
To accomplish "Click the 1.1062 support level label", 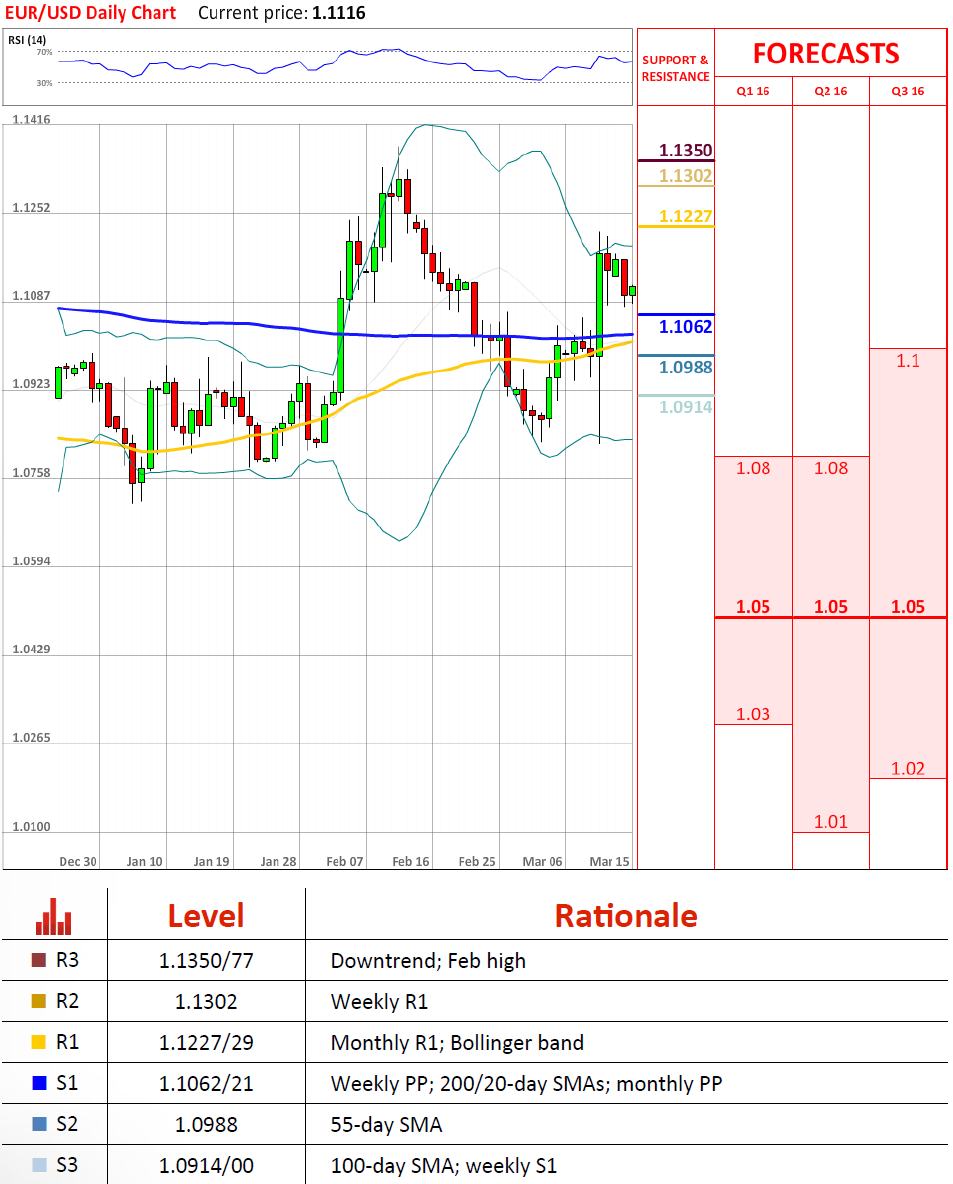I will [686, 327].
